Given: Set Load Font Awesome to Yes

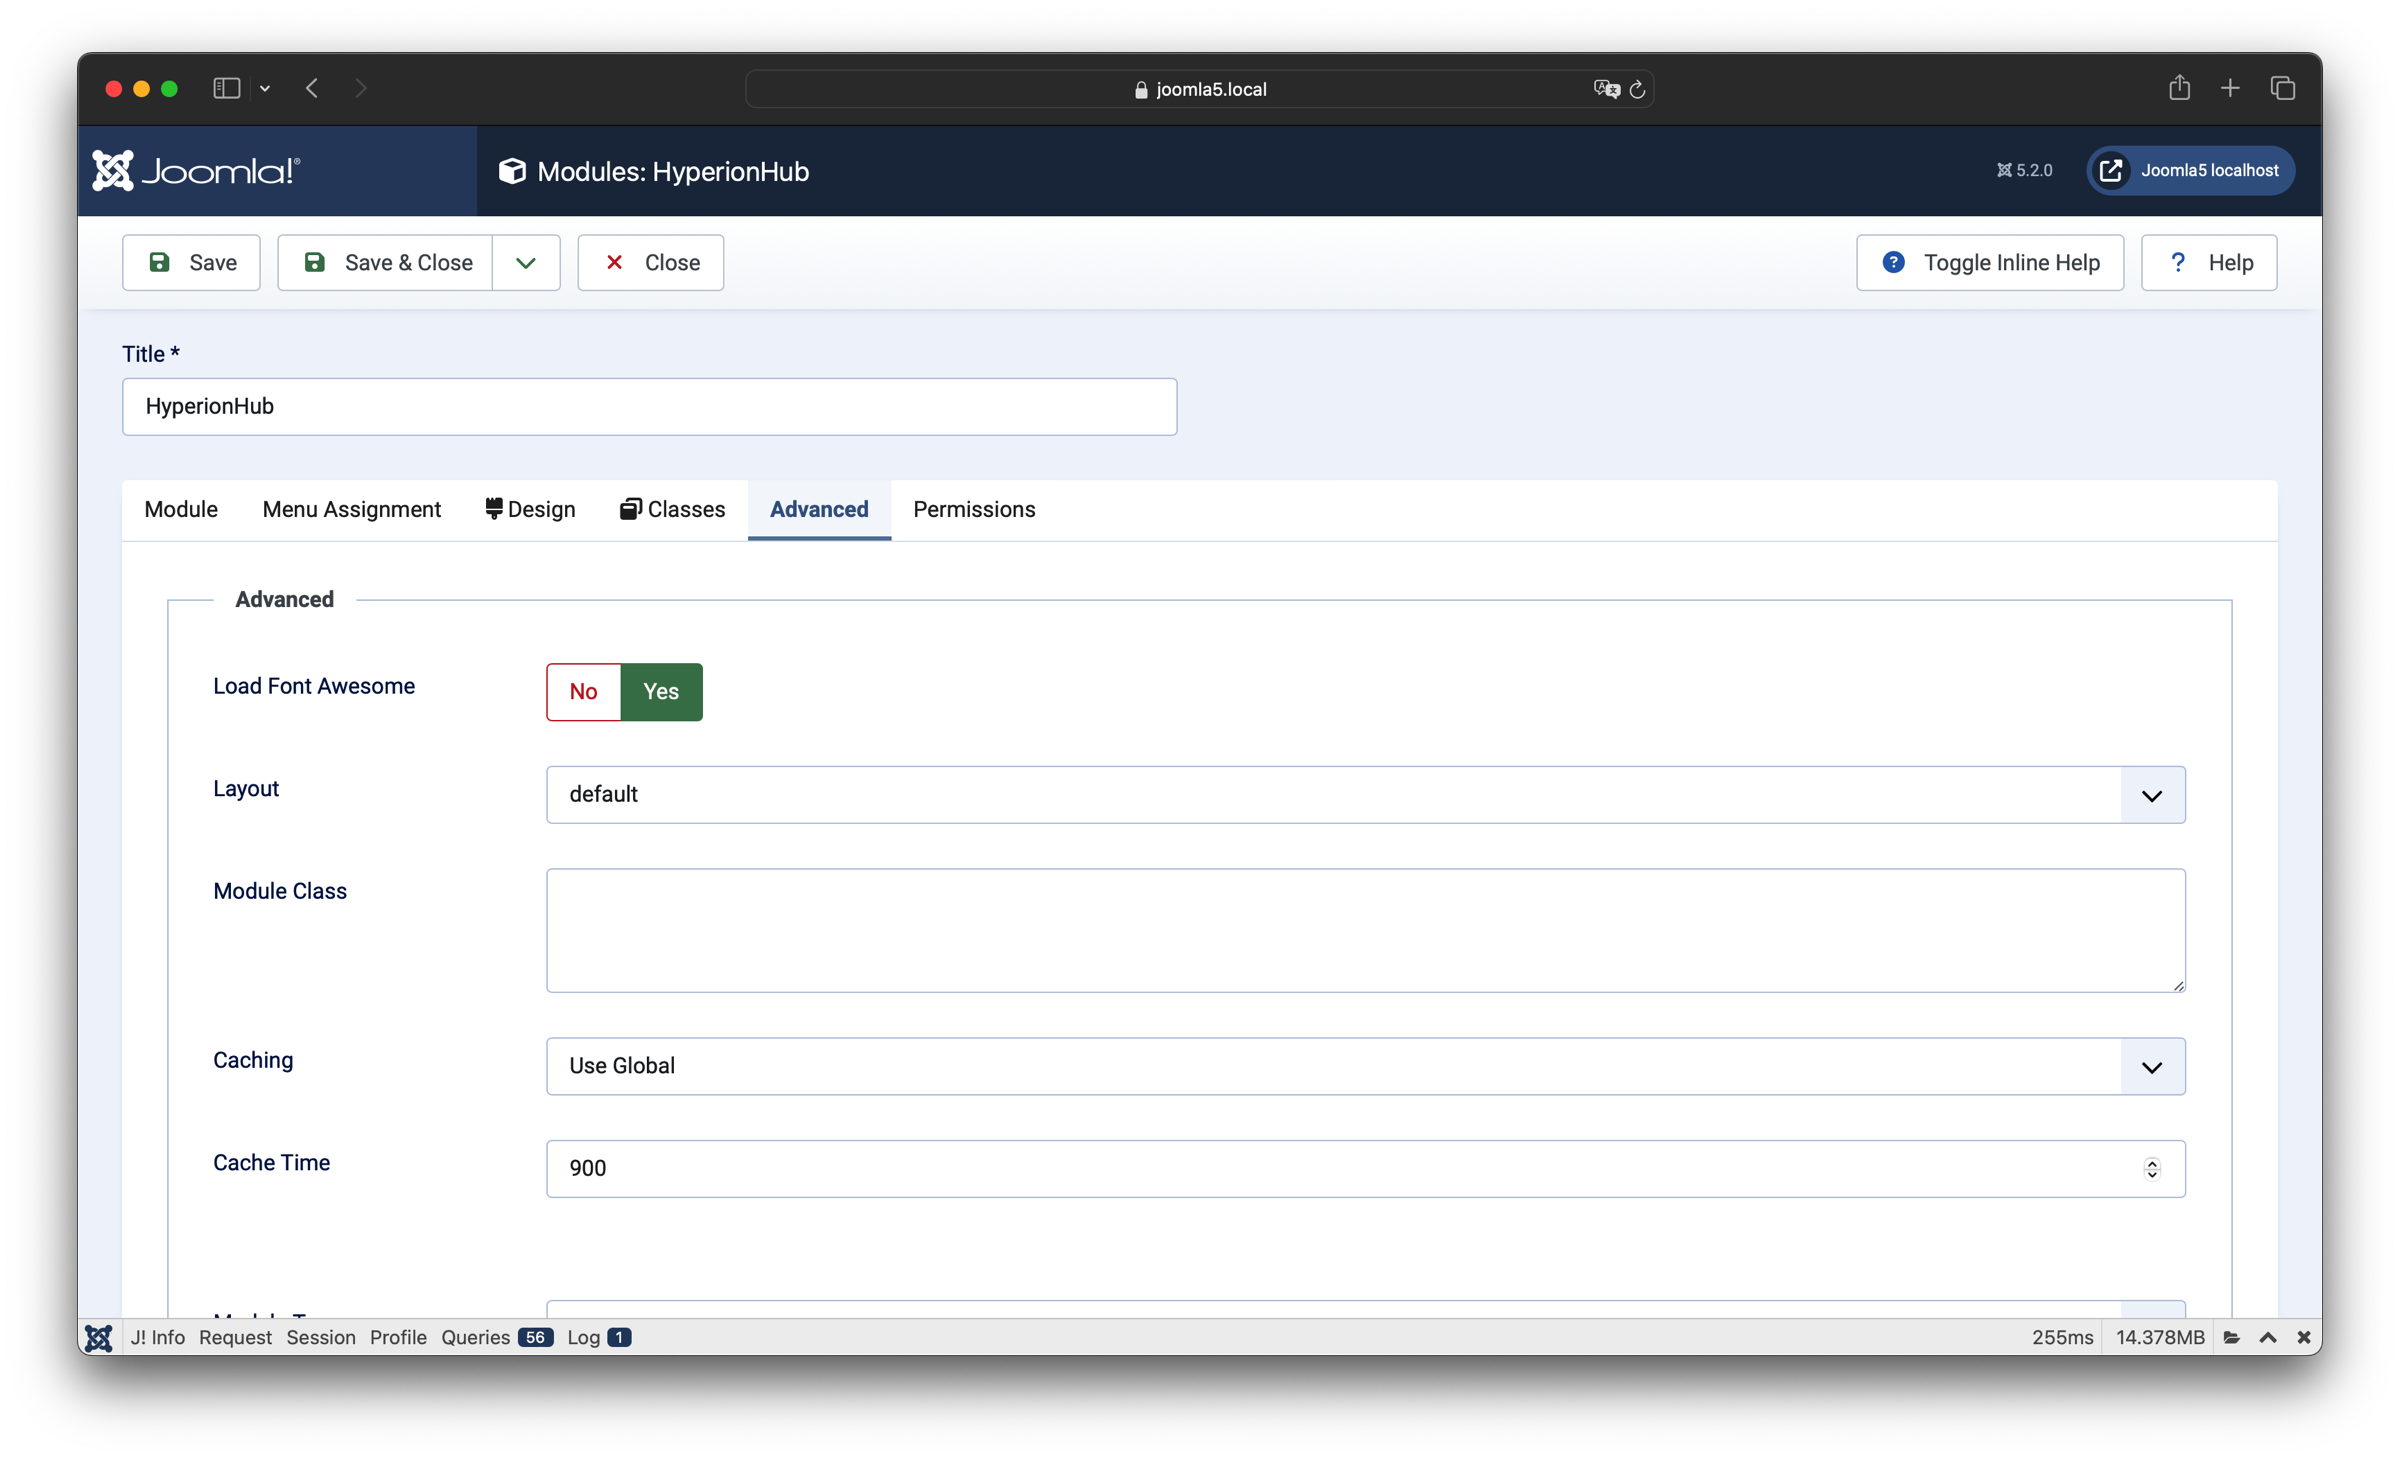Looking at the screenshot, I should (x=661, y=692).
